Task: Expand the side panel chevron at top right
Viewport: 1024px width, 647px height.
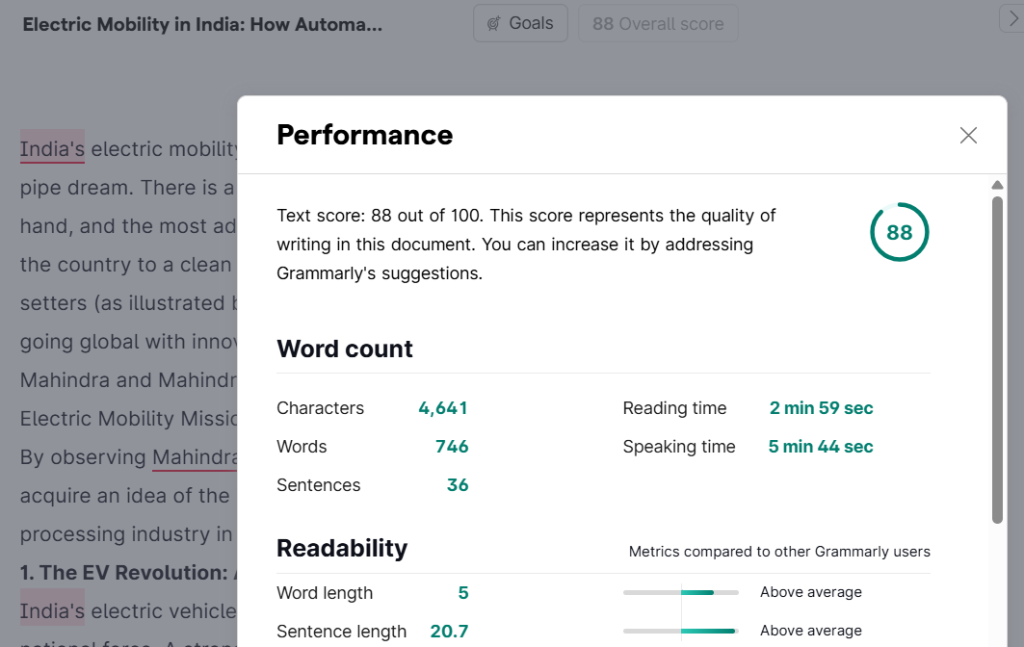Action: pyautogui.click(x=1010, y=17)
